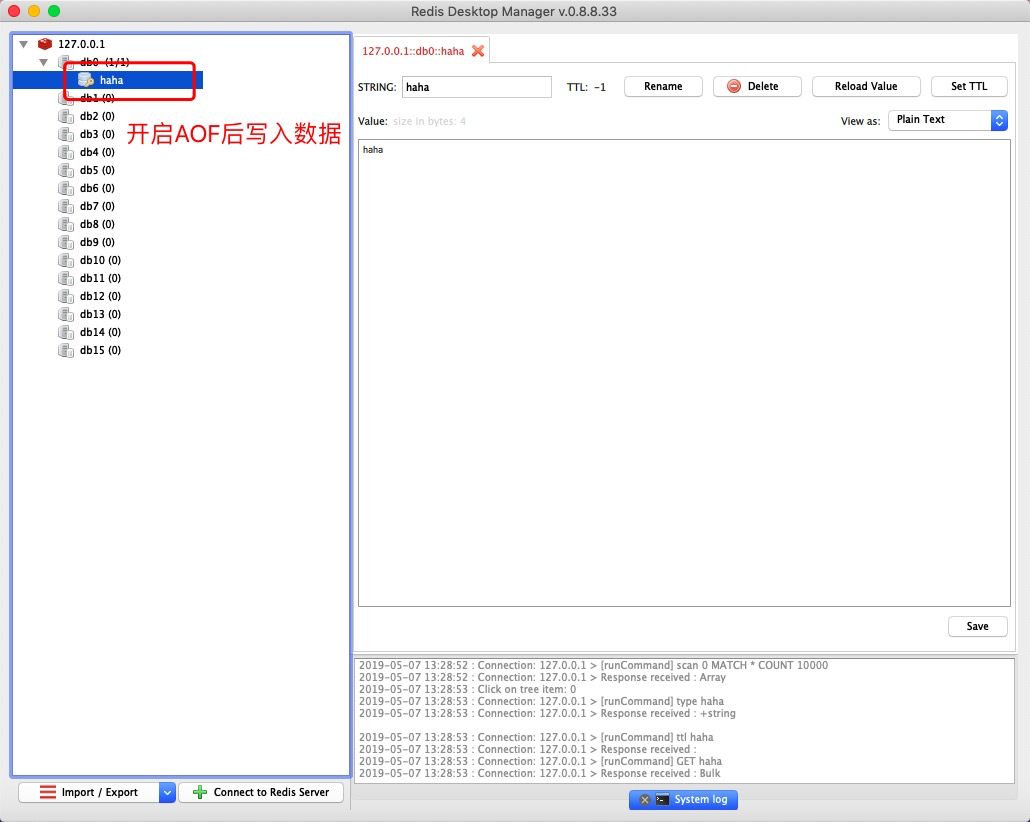Click the db6 database icon
1030x822 pixels.
click(66, 188)
